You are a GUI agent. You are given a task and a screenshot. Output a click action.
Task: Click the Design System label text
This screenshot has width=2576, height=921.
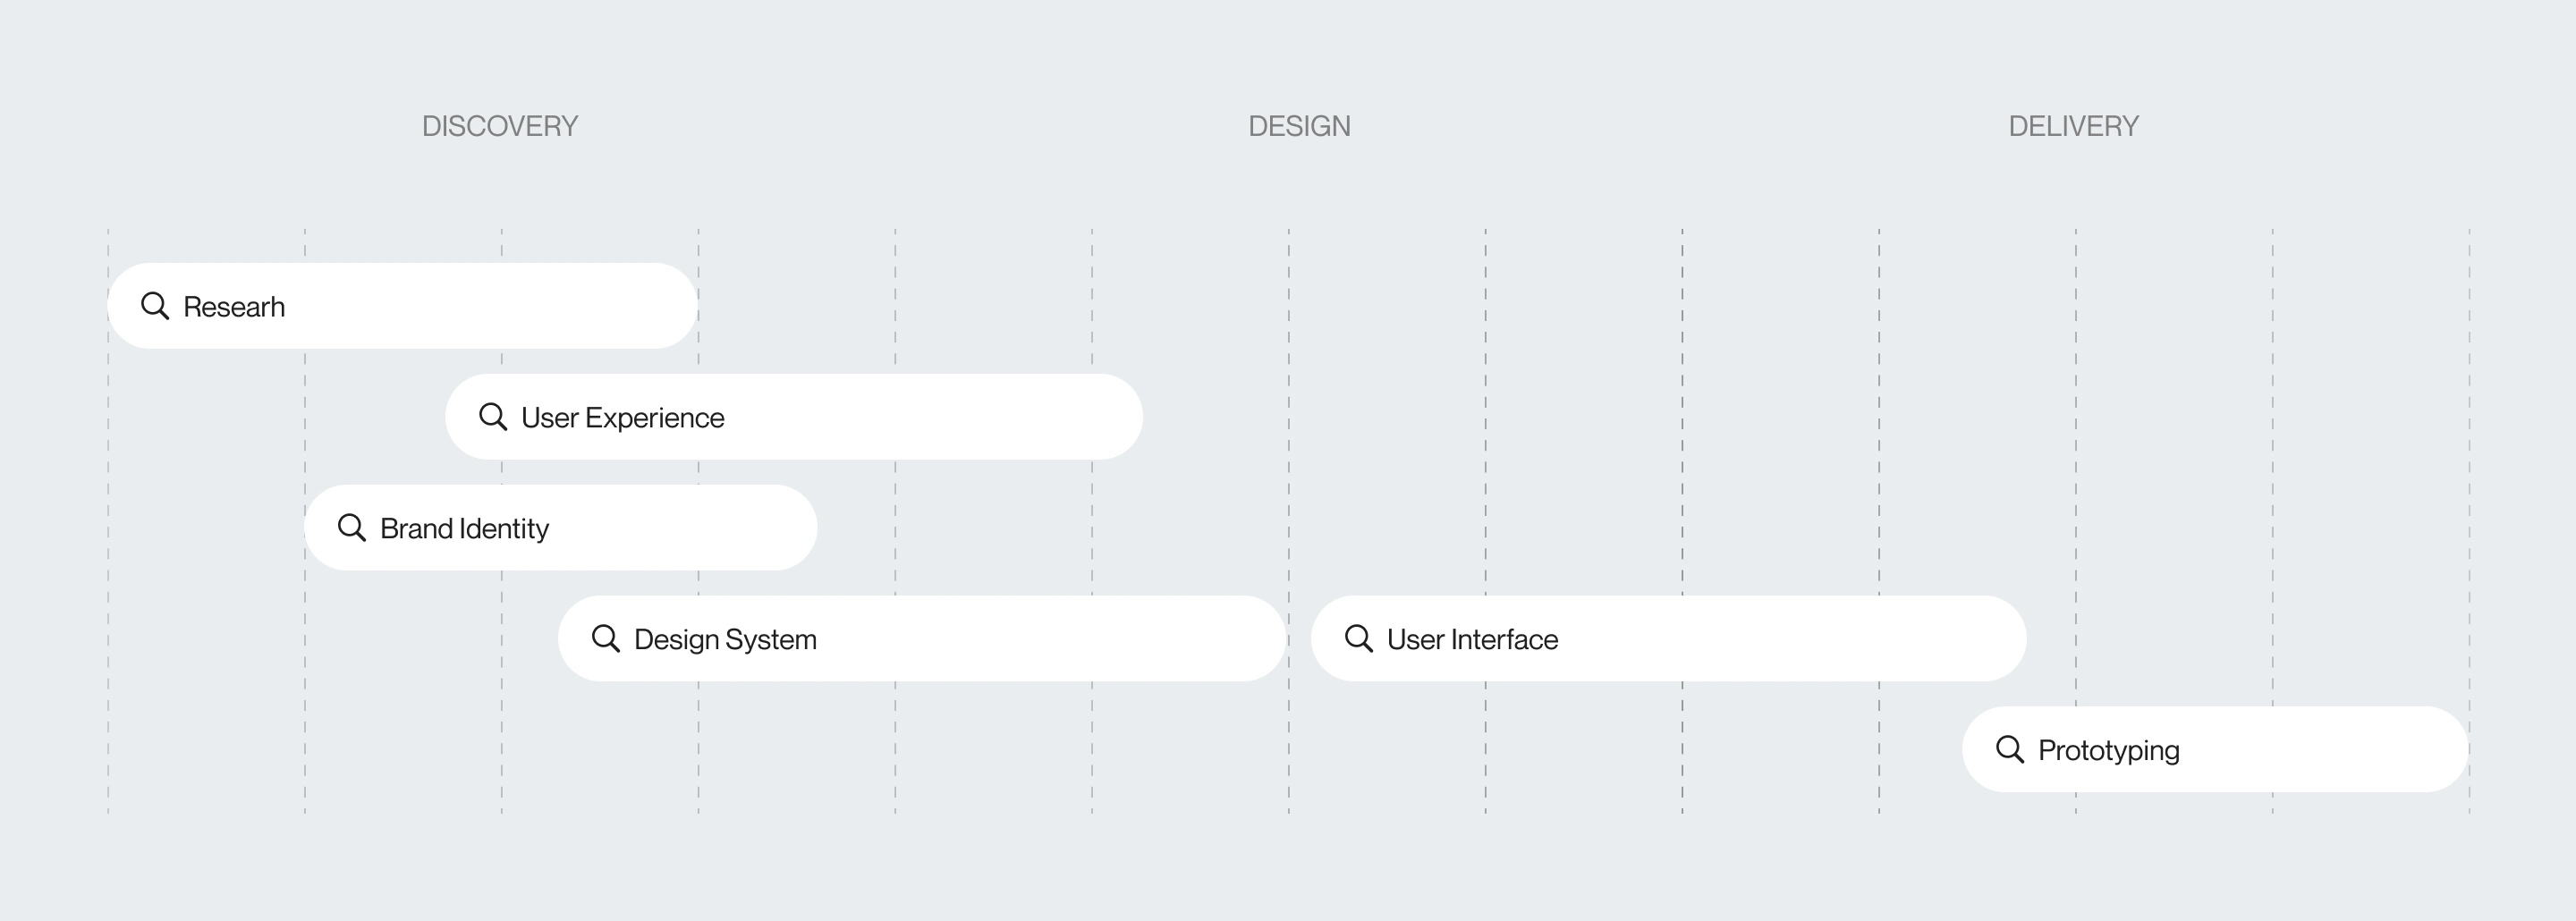pos(725,640)
